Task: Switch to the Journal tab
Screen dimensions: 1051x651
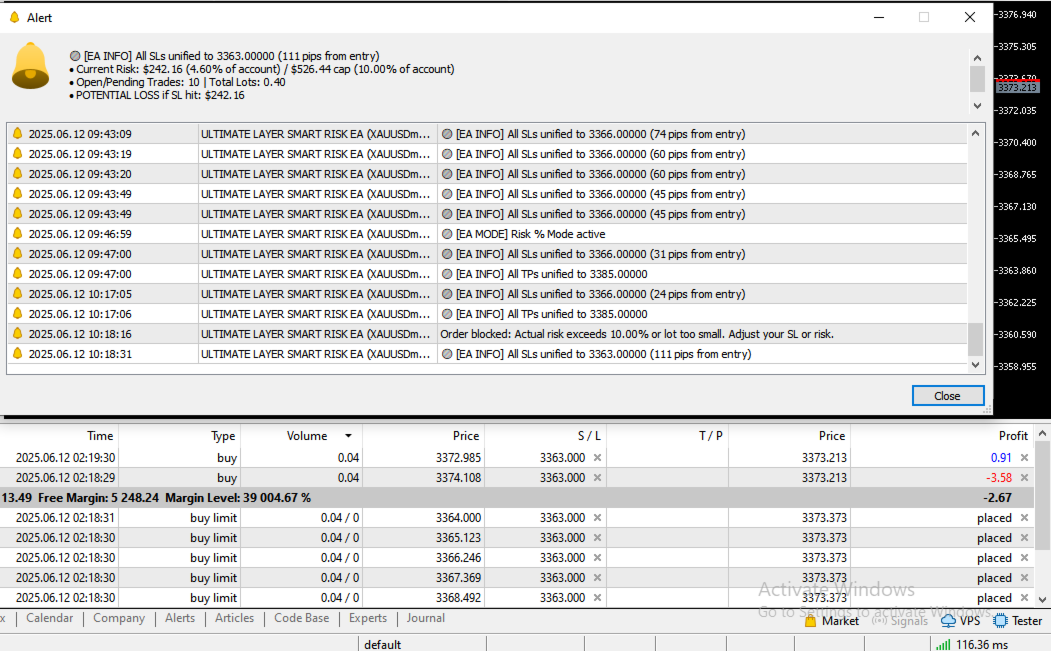Action: coord(425,618)
